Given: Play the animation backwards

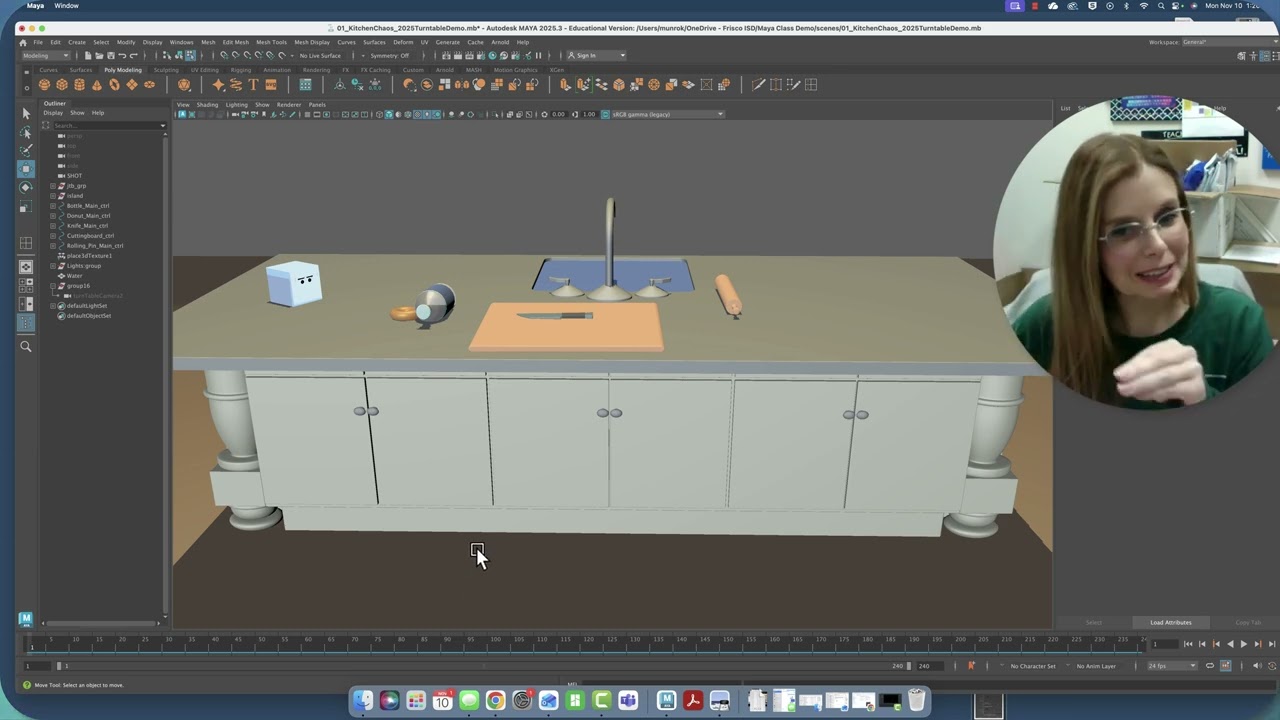Looking at the screenshot, I should tap(1230, 645).
